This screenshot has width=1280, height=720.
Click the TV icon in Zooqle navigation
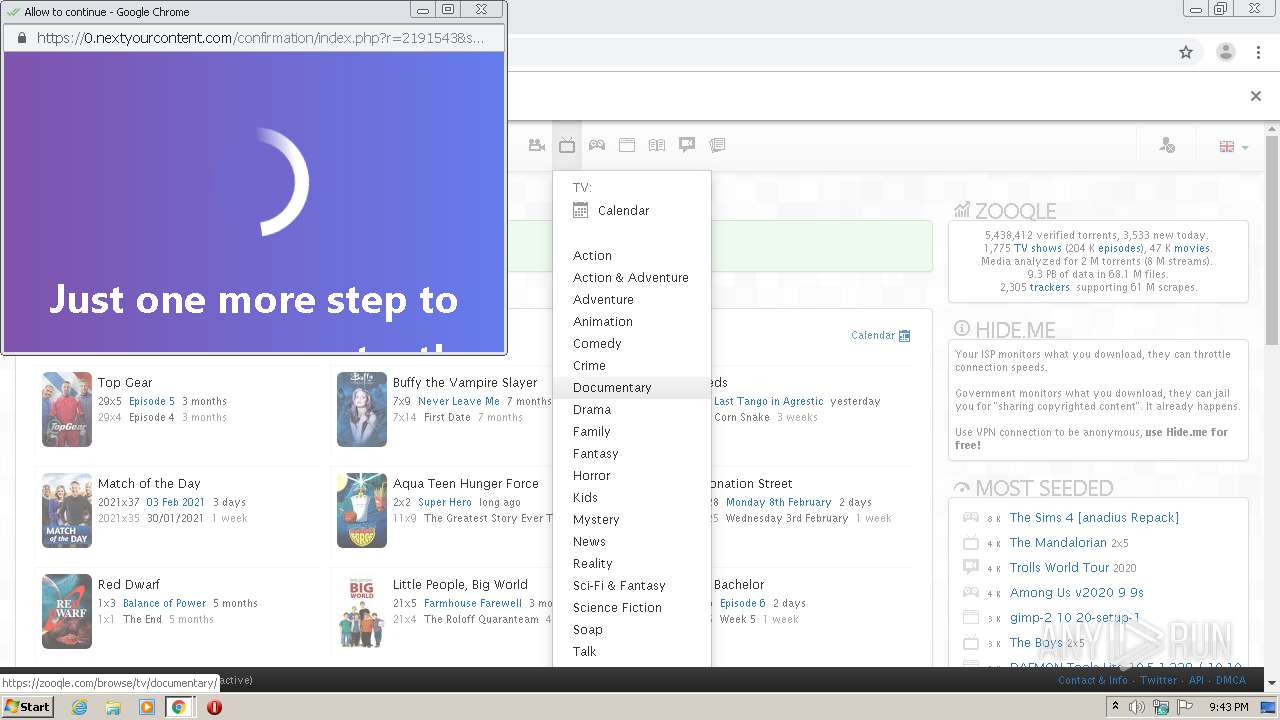click(x=567, y=145)
